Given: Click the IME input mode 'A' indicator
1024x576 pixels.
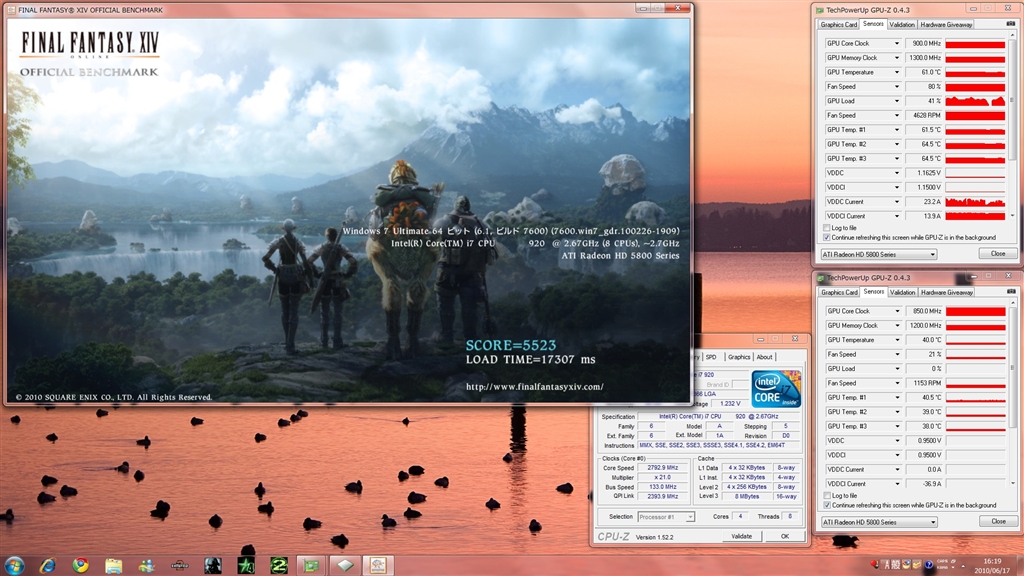Looking at the screenshot, I should tap(887, 564).
